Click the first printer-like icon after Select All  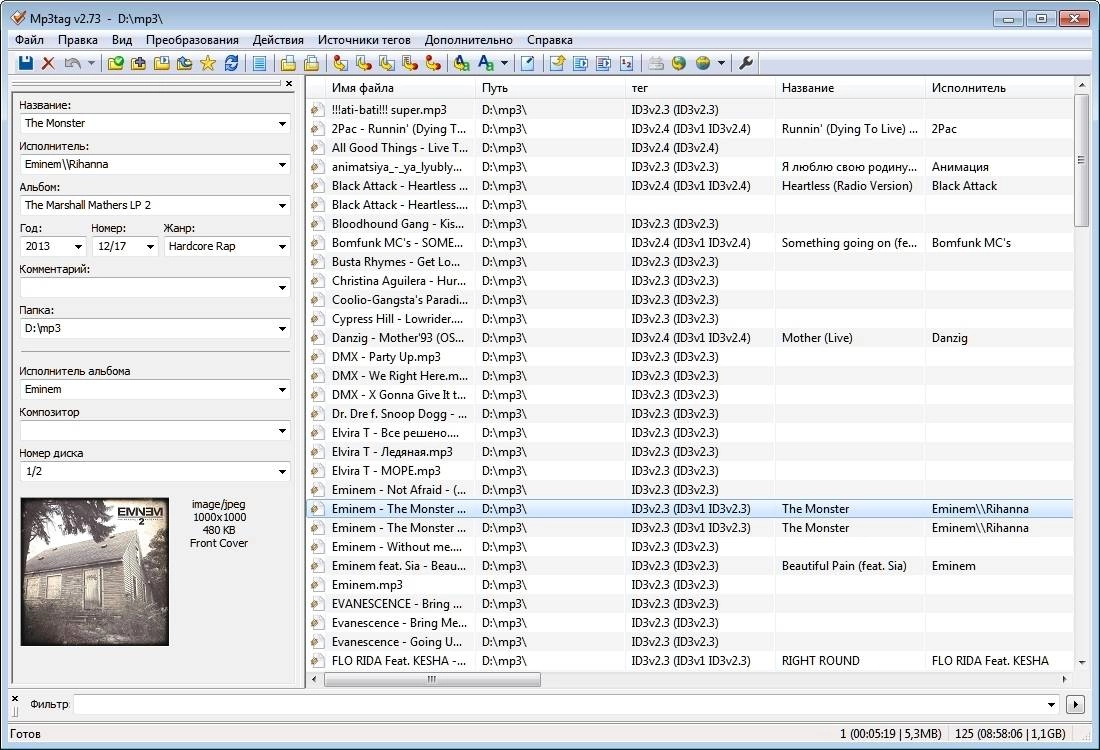pos(288,63)
